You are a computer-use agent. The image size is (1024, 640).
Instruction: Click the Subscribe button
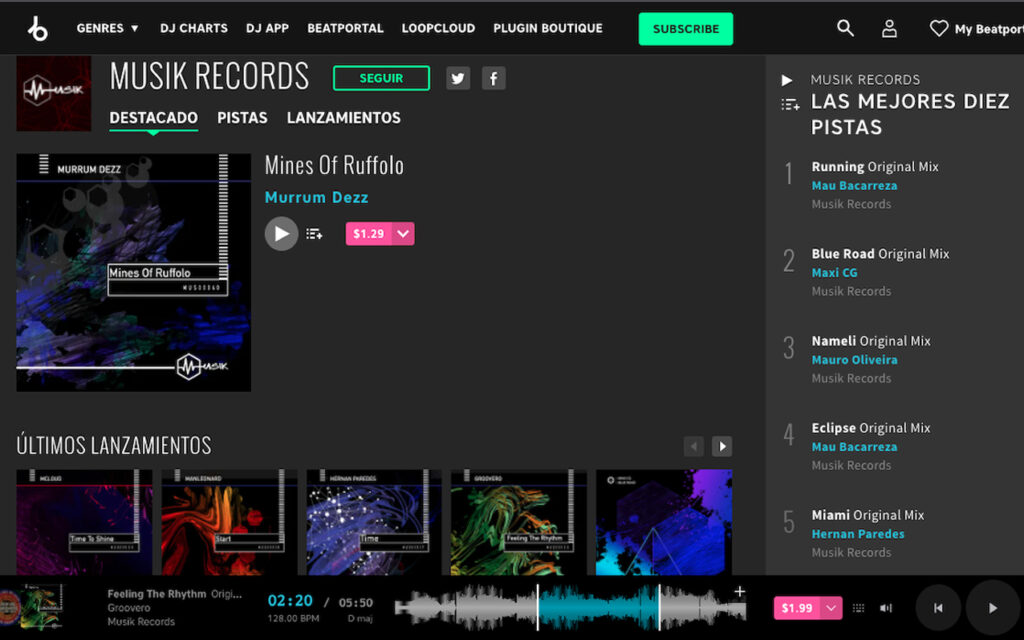686,29
